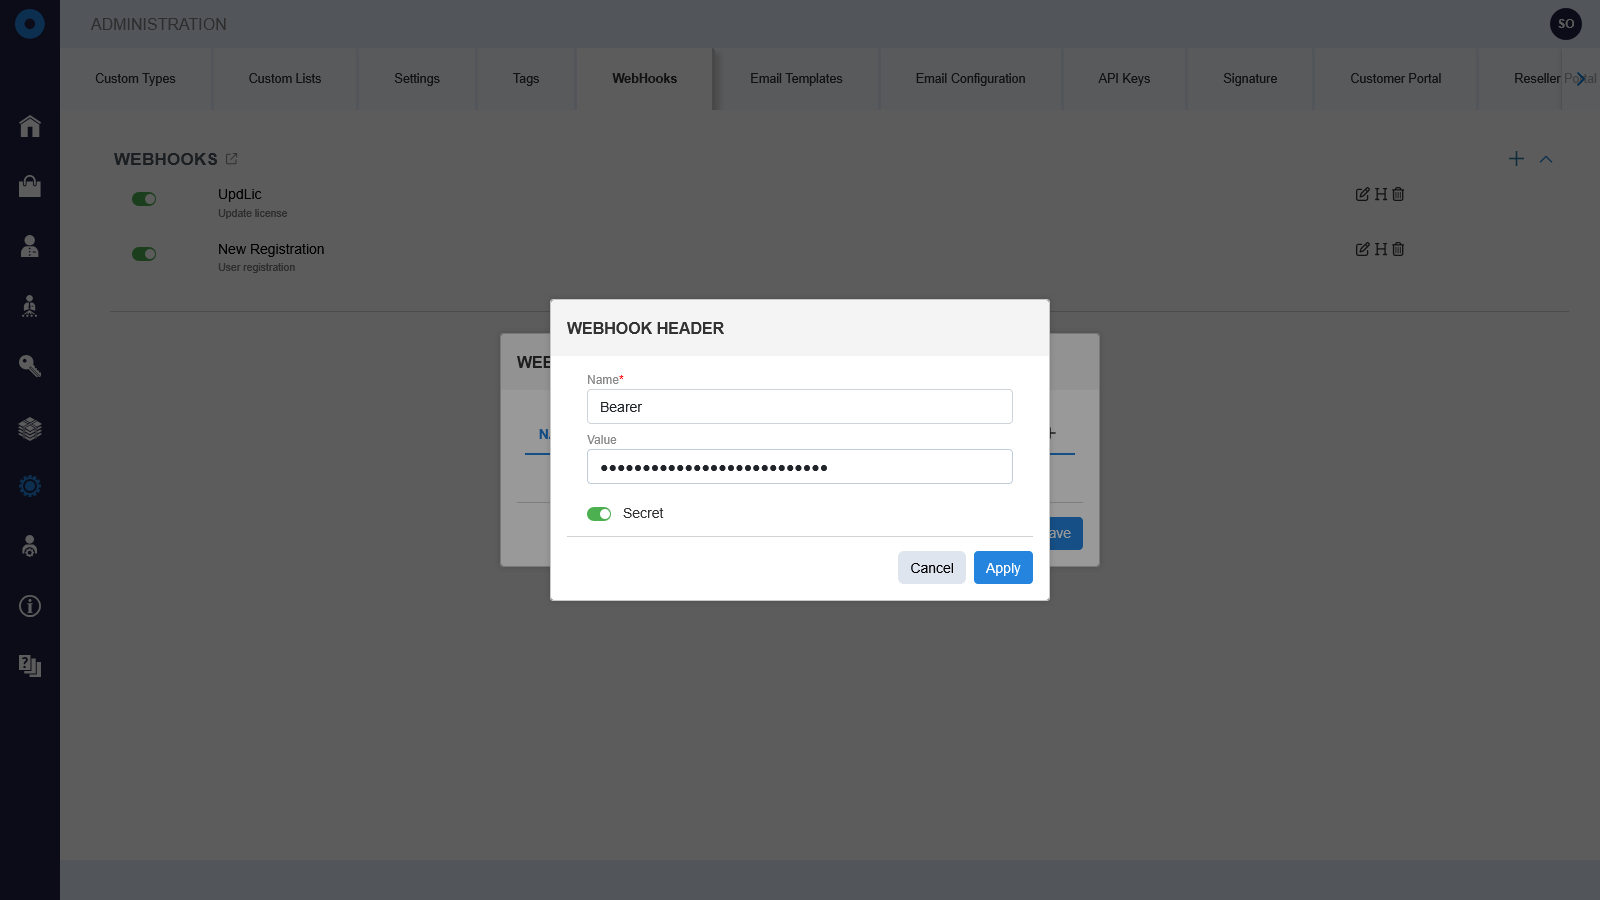Apply the webhook header changes
This screenshot has width=1600, height=900.
pyautogui.click(x=1003, y=568)
